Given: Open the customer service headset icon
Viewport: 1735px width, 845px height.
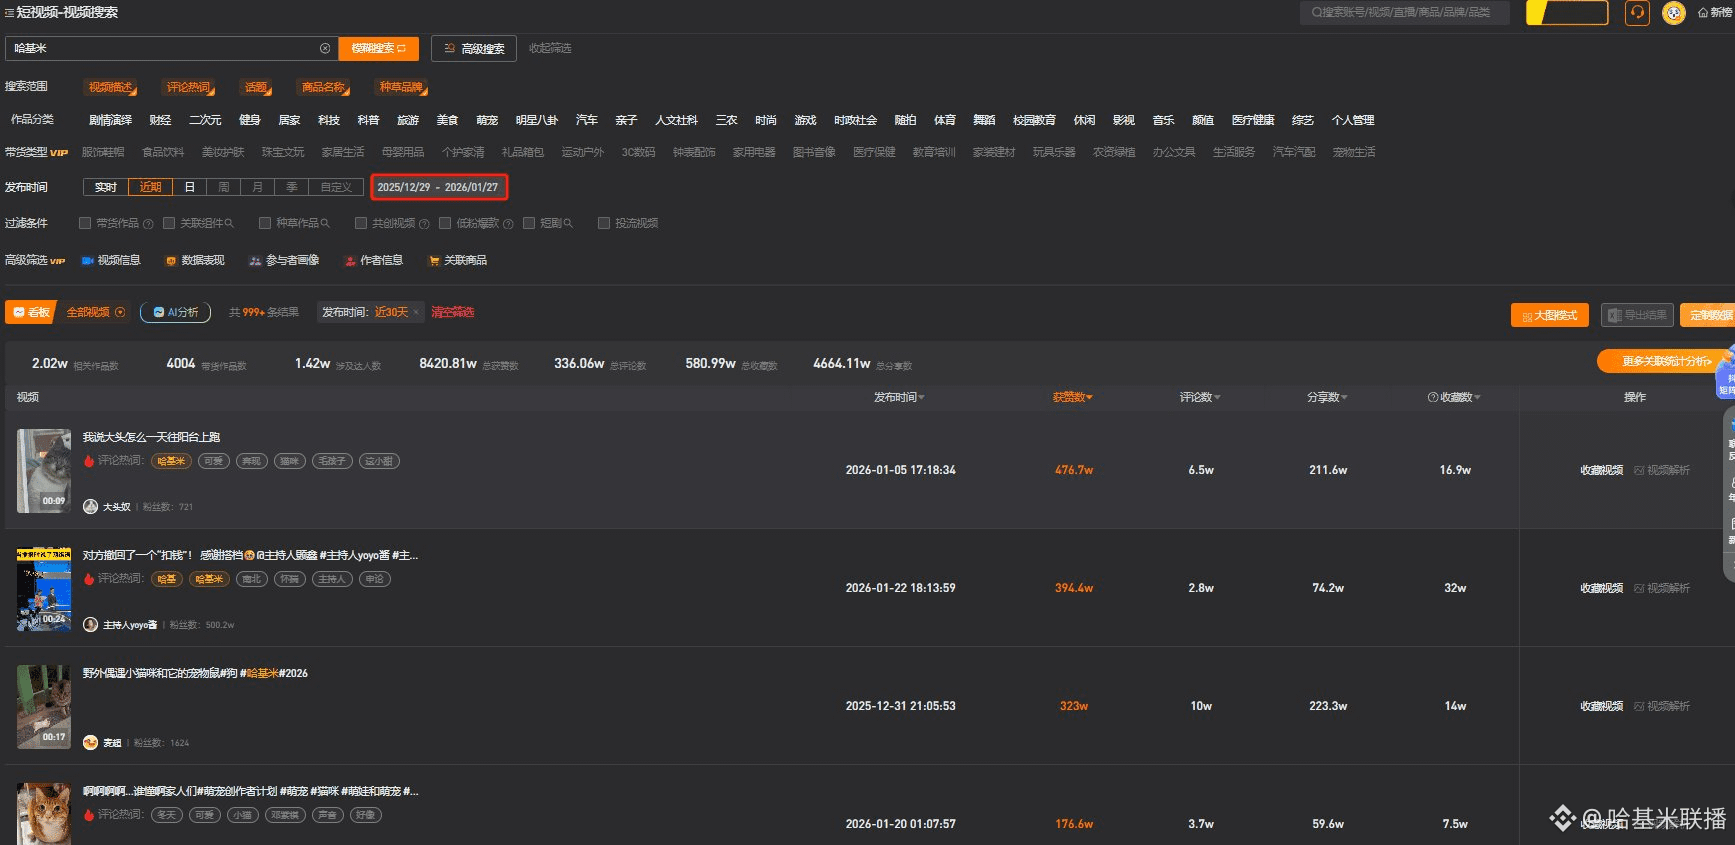Looking at the screenshot, I should click(1637, 13).
